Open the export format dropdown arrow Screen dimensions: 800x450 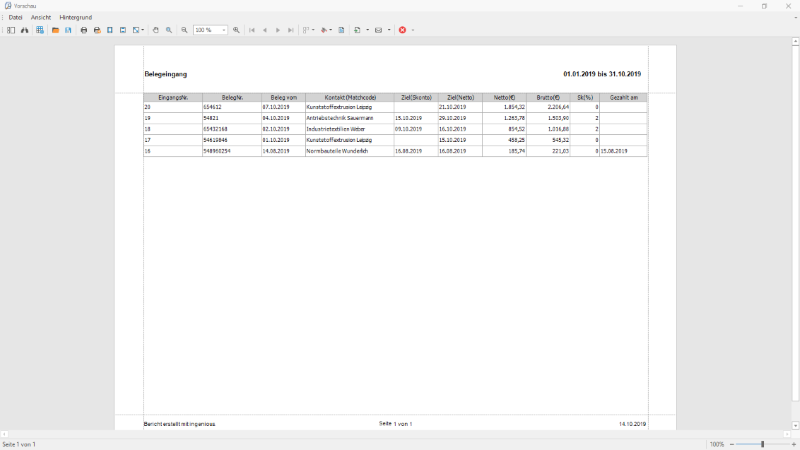click(x=367, y=30)
